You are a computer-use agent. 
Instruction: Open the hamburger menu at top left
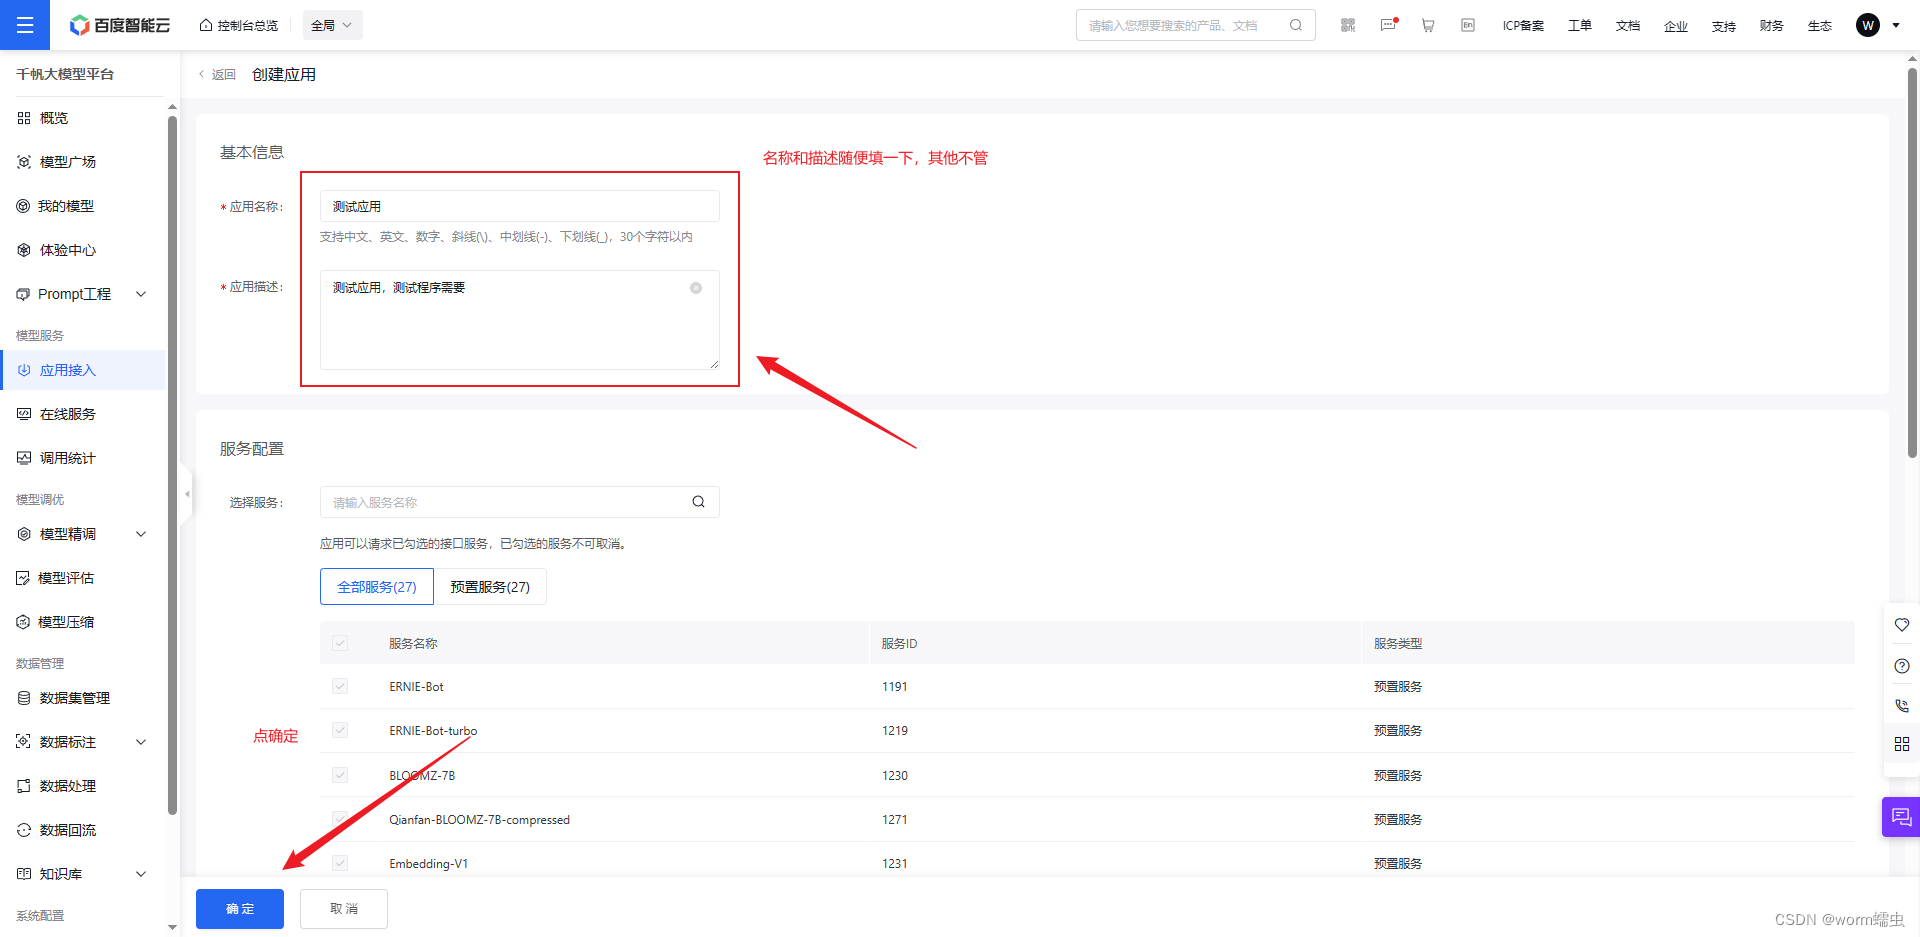(x=25, y=25)
